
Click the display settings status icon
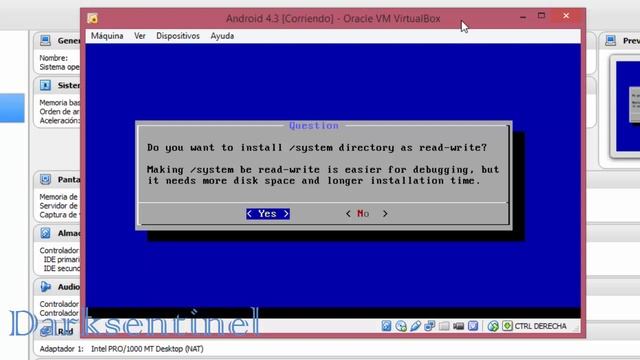(473, 326)
